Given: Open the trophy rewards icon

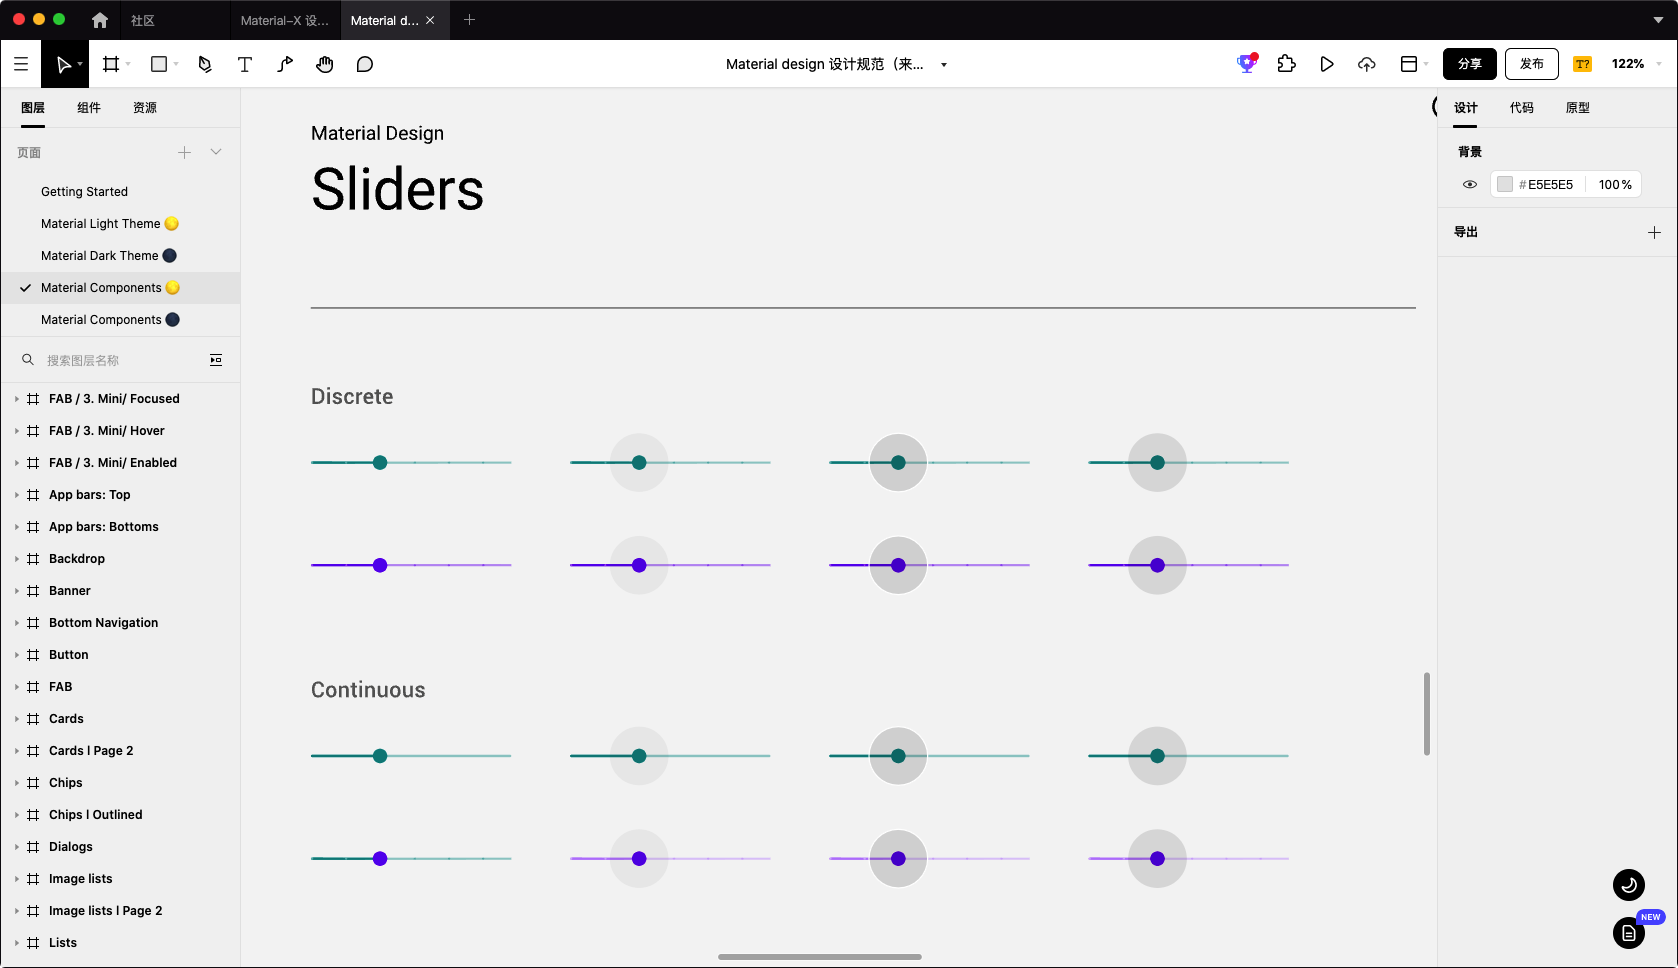Looking at the screenshot, I should click(1246, 64).
